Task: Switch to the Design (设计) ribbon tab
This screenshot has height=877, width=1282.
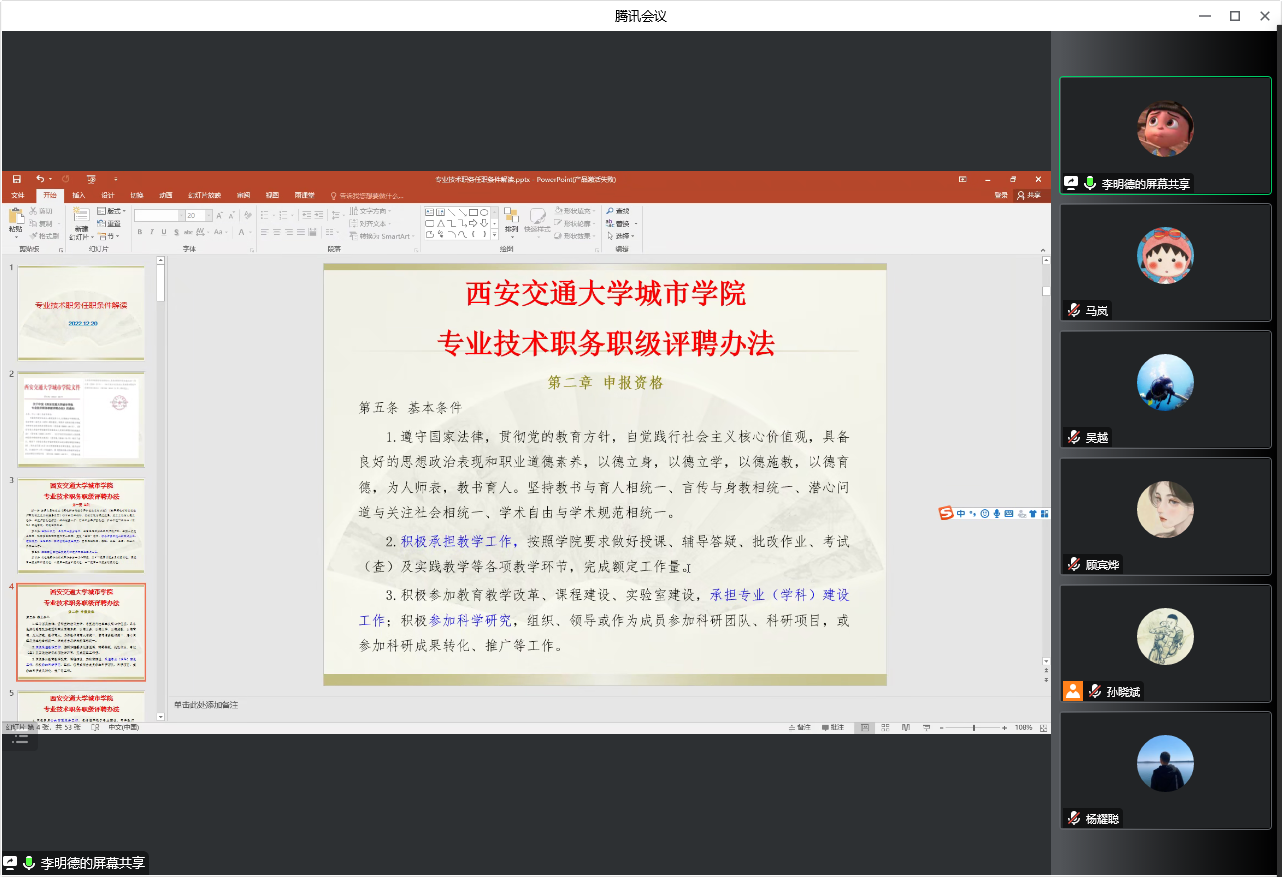Action: pos(108,195)
